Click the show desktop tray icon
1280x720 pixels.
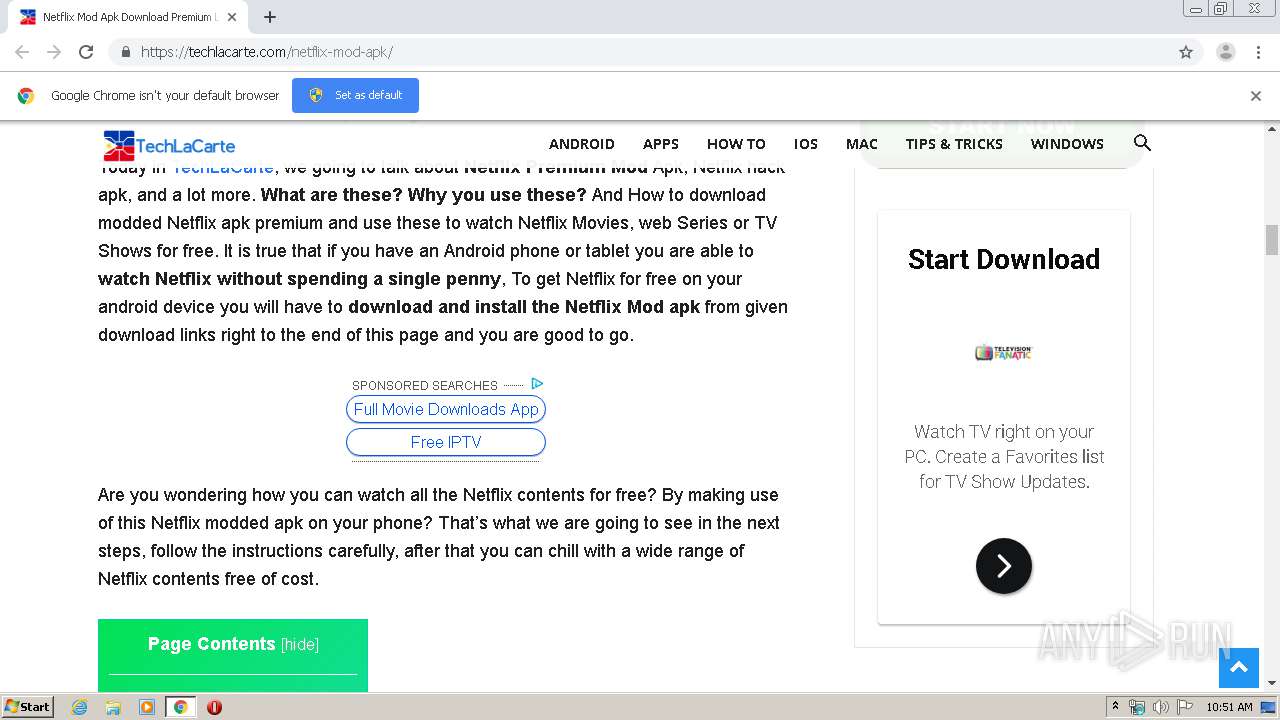[1268, 707]
